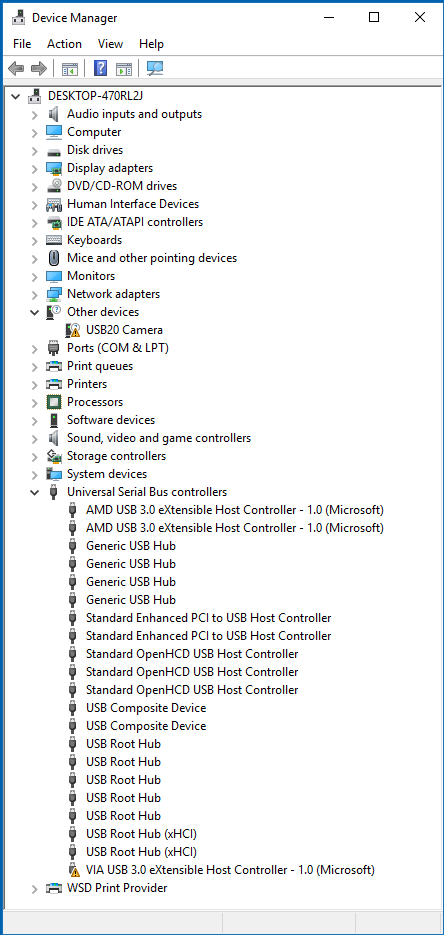The height and width of the screenshot is (935, 444).
Task: Select VIA USB 3.0 eXtensible Host Controller
Action: click(x=231, y=870)
